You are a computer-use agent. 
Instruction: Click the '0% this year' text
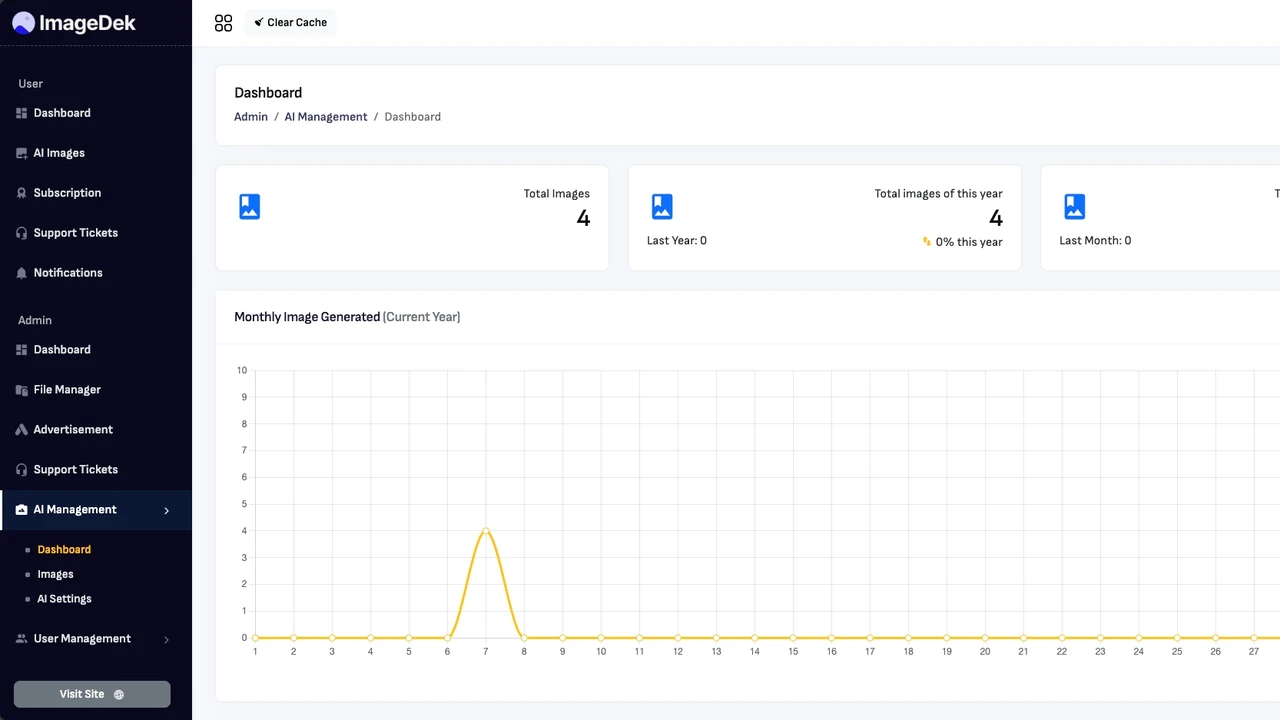(x=969, y=242)
